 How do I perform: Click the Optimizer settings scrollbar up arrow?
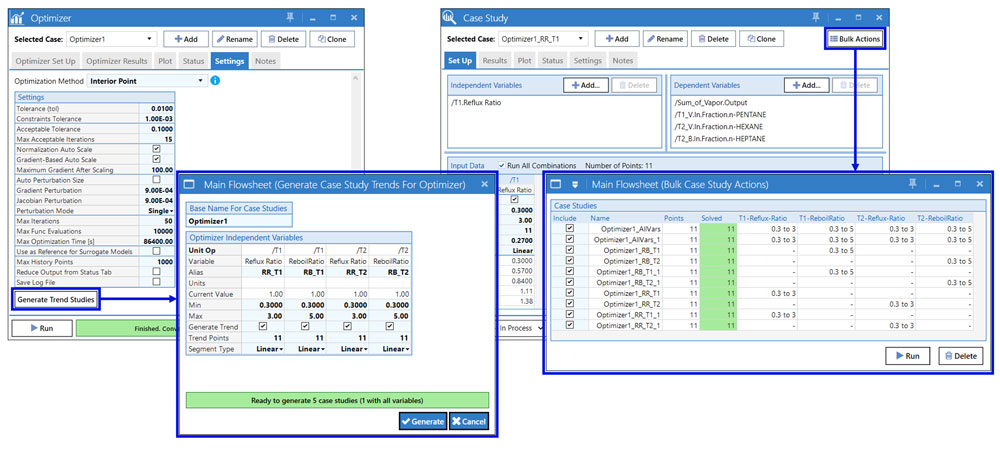[357, 78]
